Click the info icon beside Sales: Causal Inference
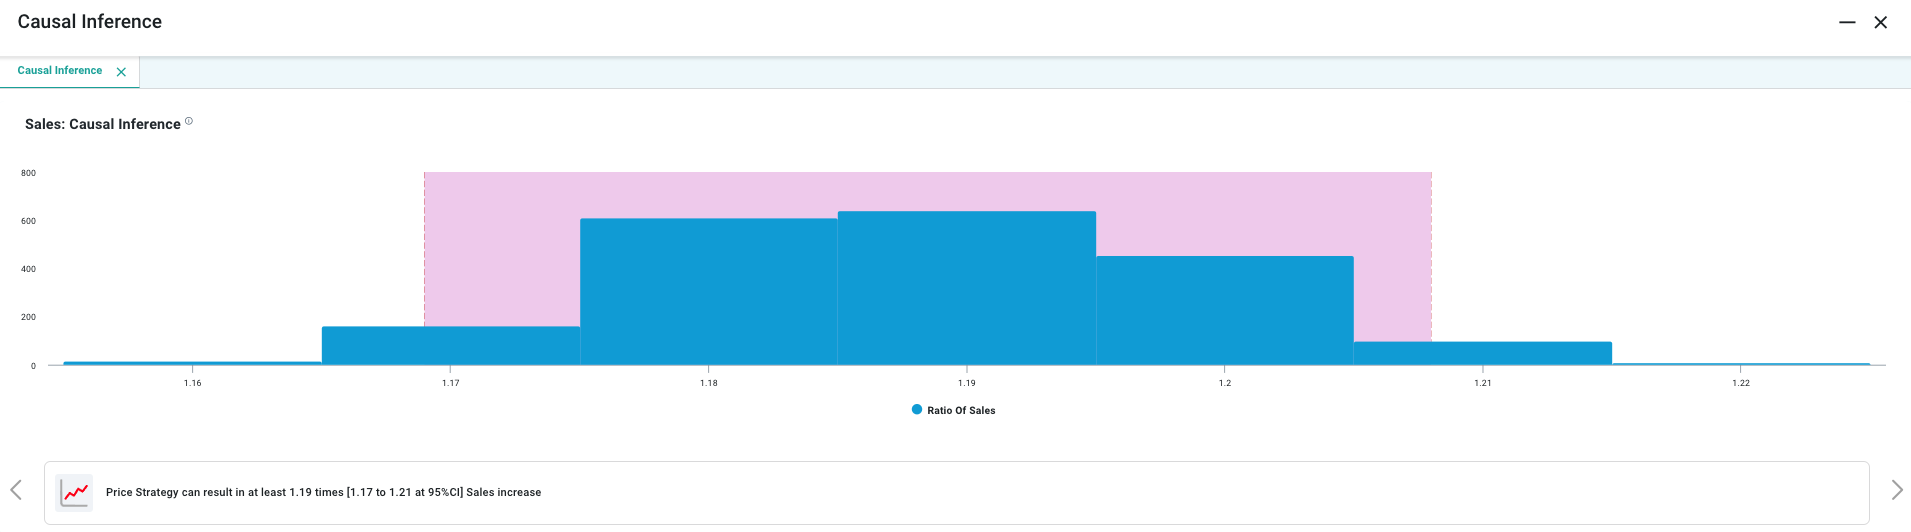This screenshot has width=1911, height=532. (x=189, y=121)
